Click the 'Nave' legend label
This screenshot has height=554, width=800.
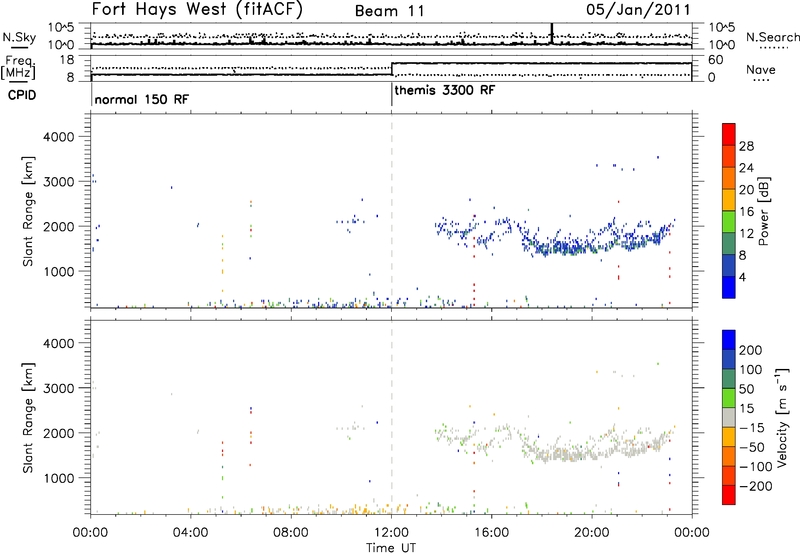point(761,70)
